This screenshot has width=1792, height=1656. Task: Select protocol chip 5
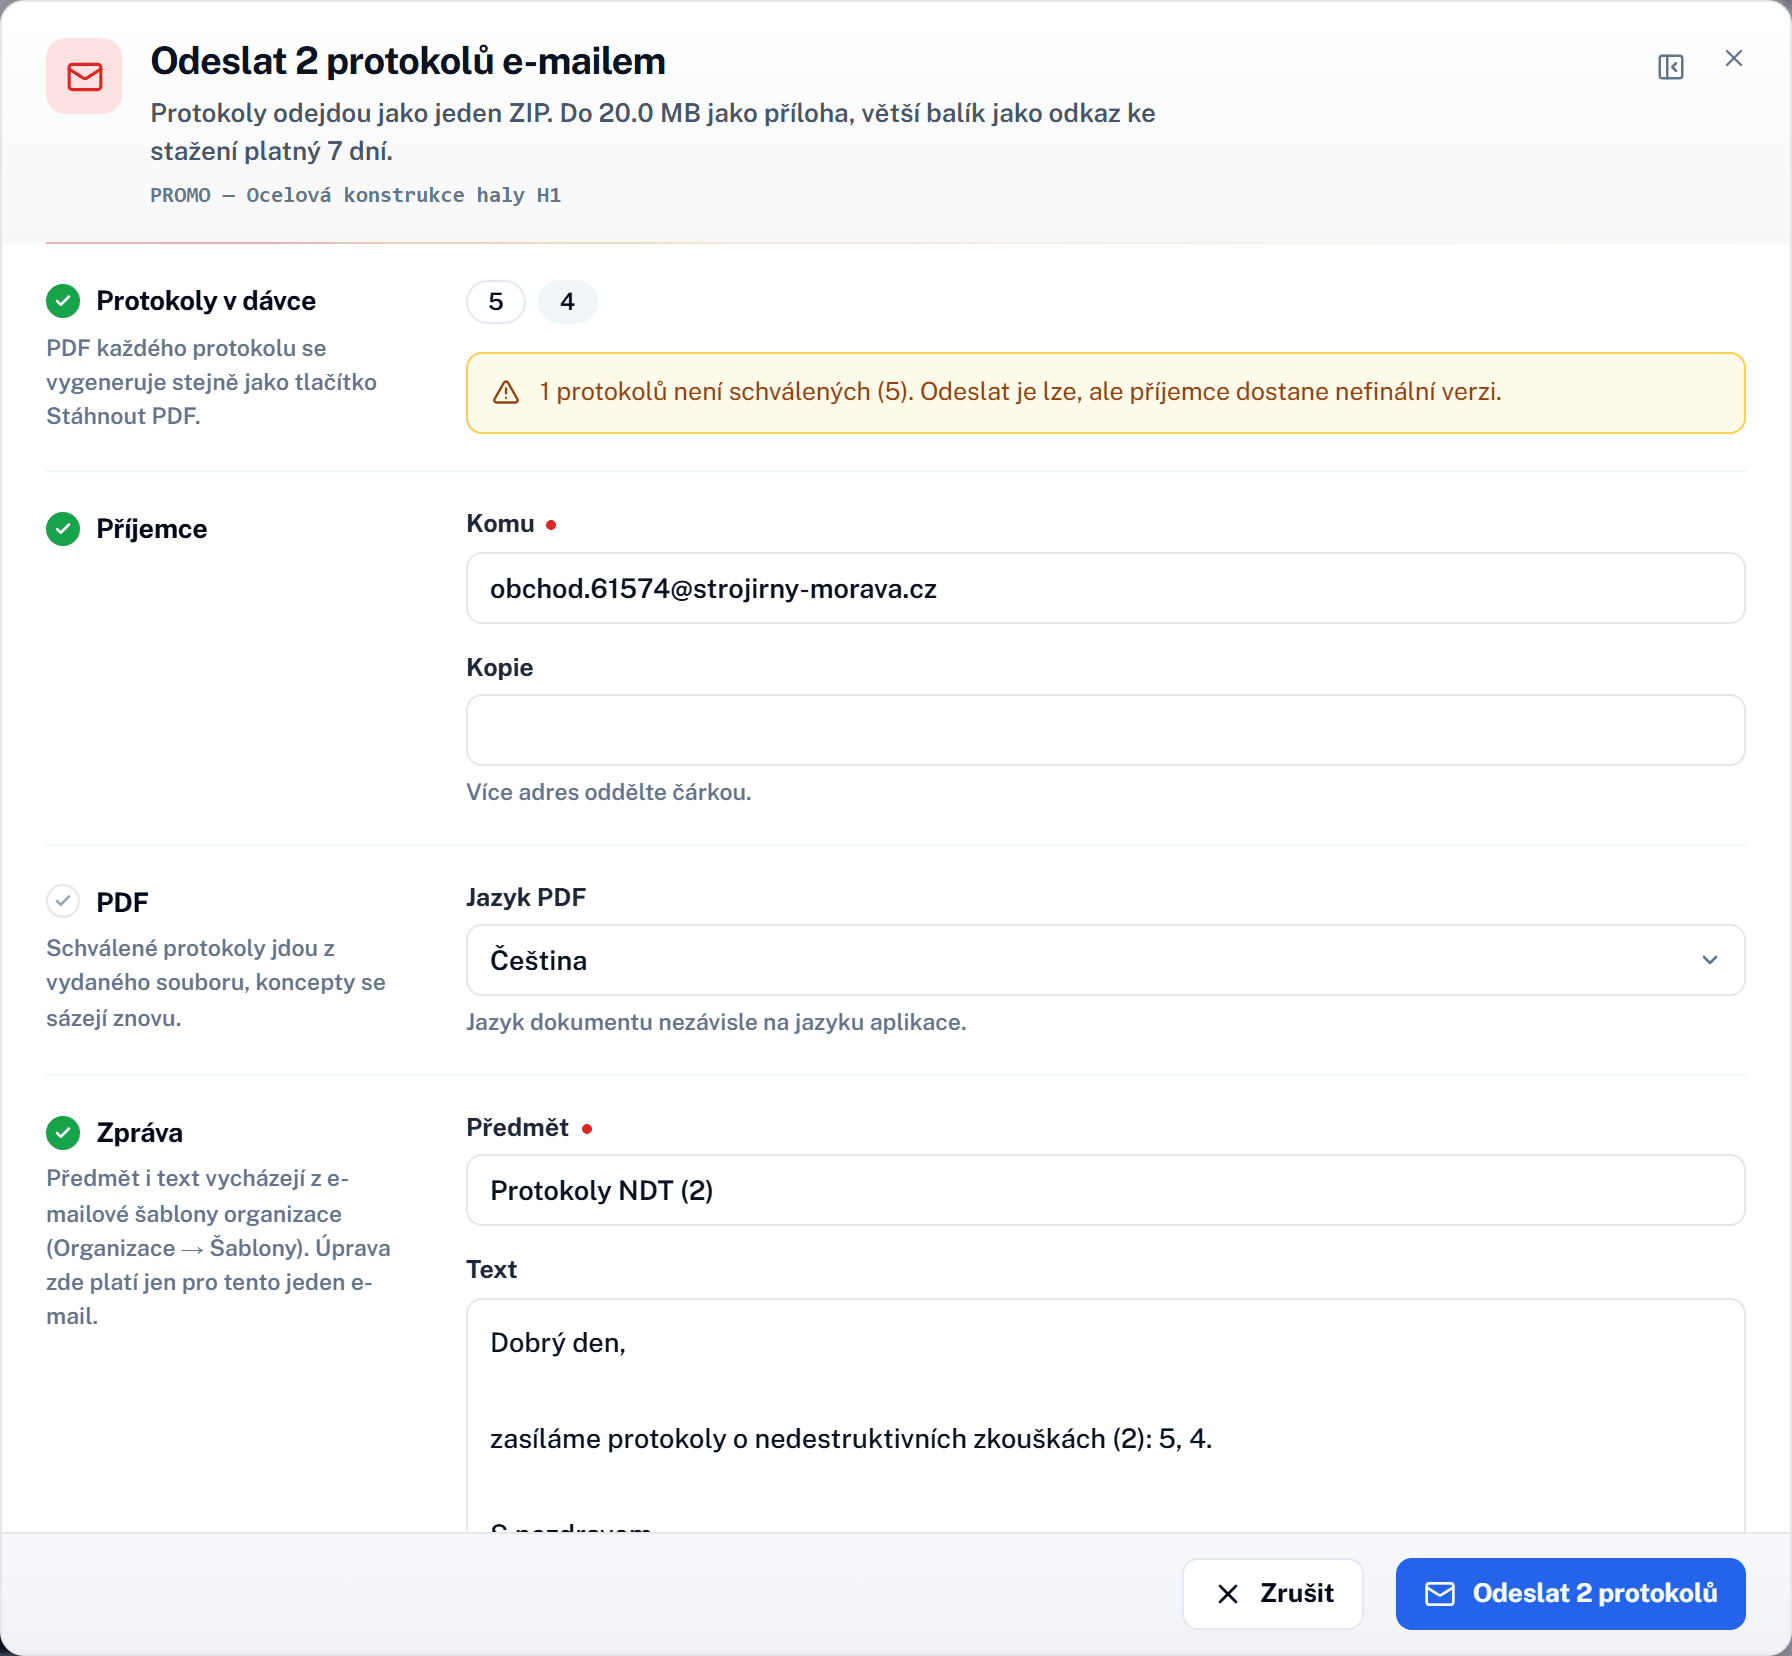tap(496, 302)
